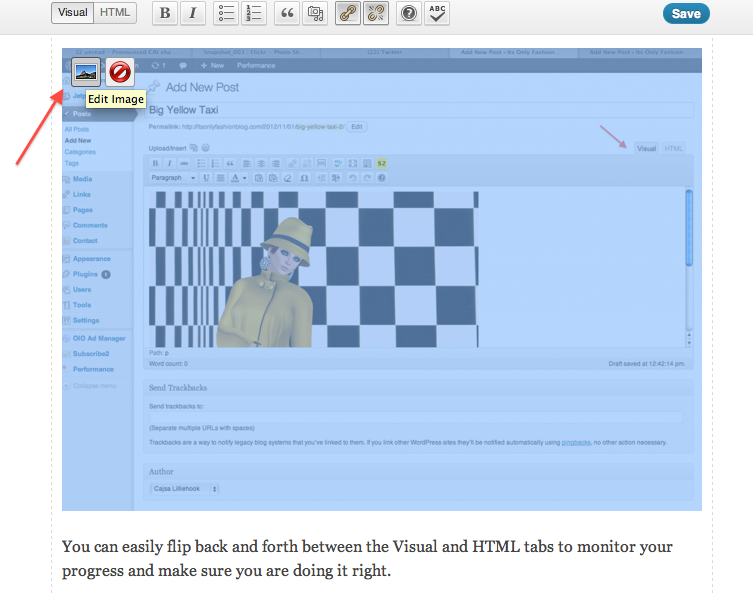Screen dimensions: 753x596
Task: Switch to the Visual editor tab
Action: coord(73,13)
